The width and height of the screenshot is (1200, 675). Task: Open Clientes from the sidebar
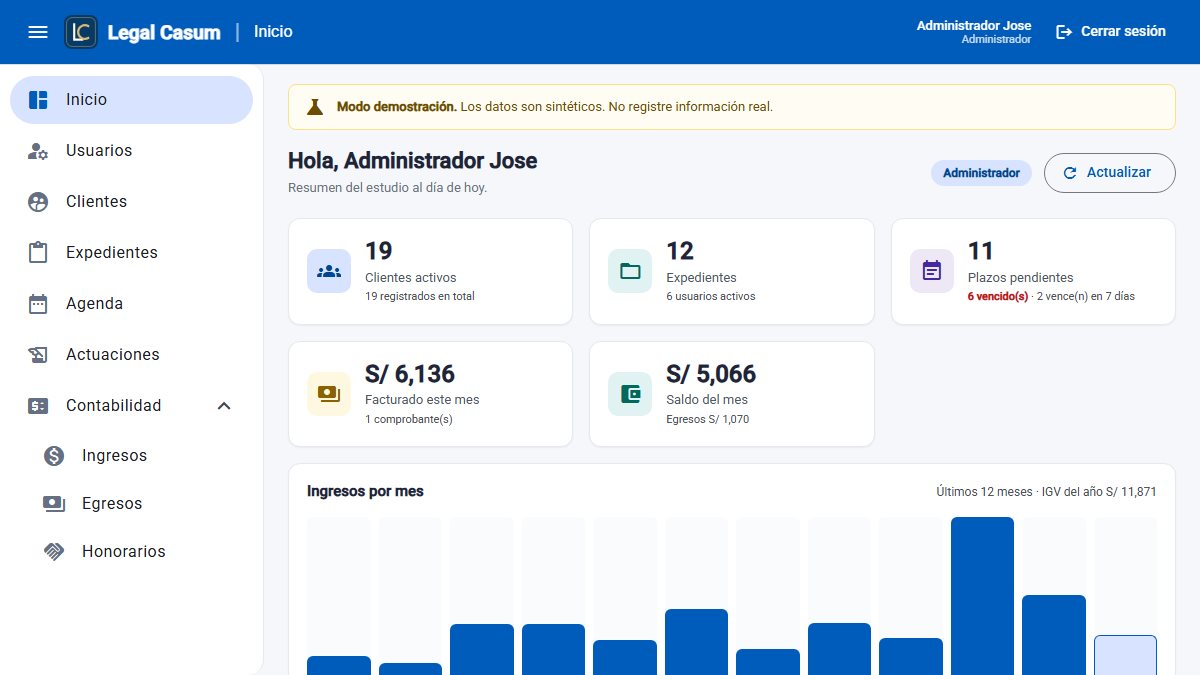[x=131, y=202]
